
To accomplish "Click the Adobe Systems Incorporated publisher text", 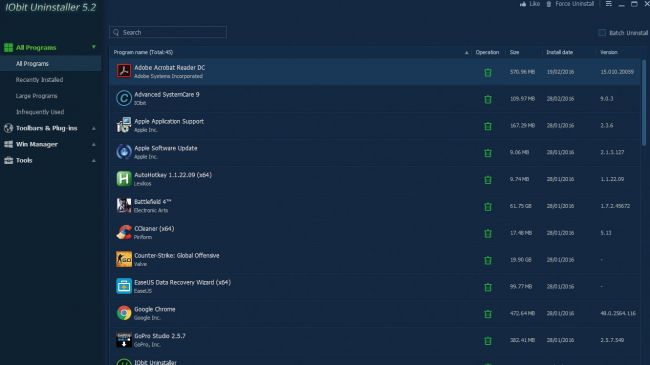I will click(x=168, y=76).
